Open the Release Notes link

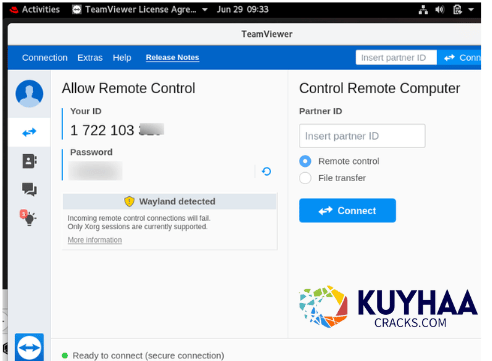click(x=172, y=57)
